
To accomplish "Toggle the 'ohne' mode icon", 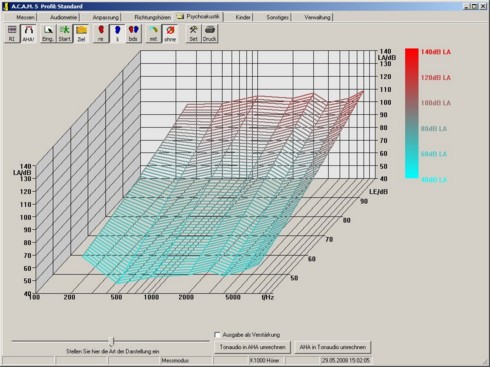I will [x=170, y=33].
